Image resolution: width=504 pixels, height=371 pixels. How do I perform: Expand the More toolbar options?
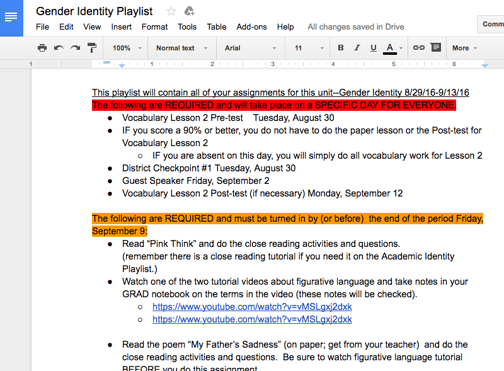[x=464, y=48]
